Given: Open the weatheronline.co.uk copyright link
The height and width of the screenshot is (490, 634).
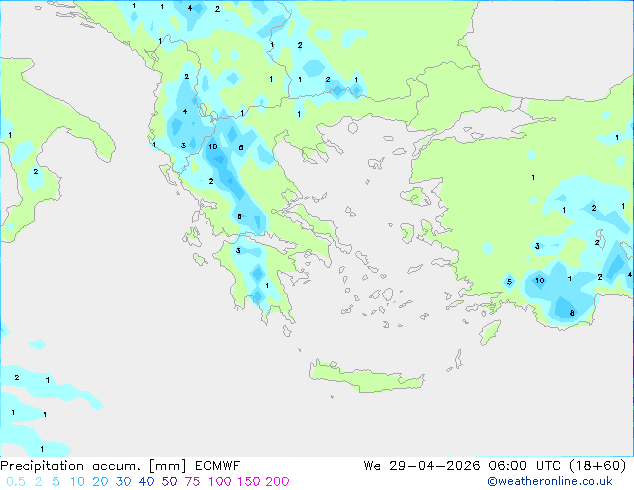Looking at the screenshot, I should (x=549, y=481).
